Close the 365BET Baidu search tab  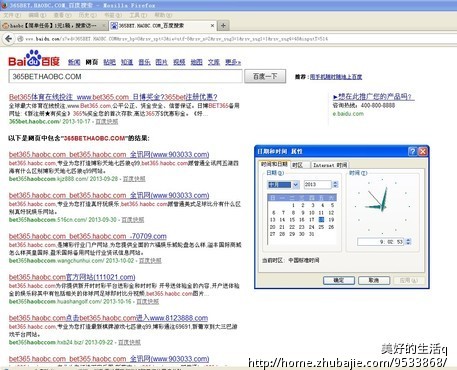coord(212,26)
